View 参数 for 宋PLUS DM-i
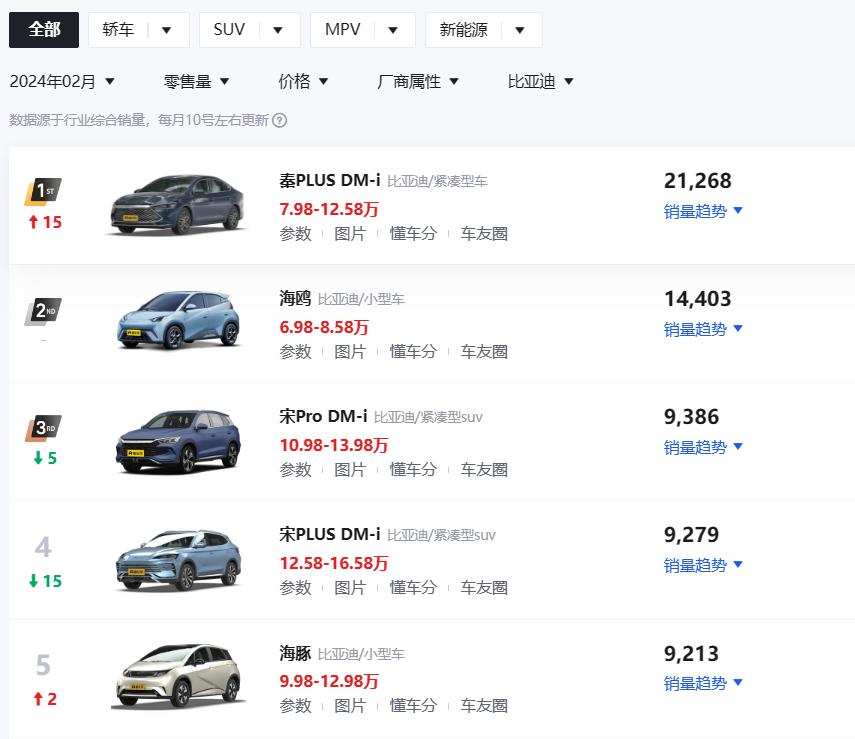This screenshot has width=855, height=739. click(x=296, y=588)
